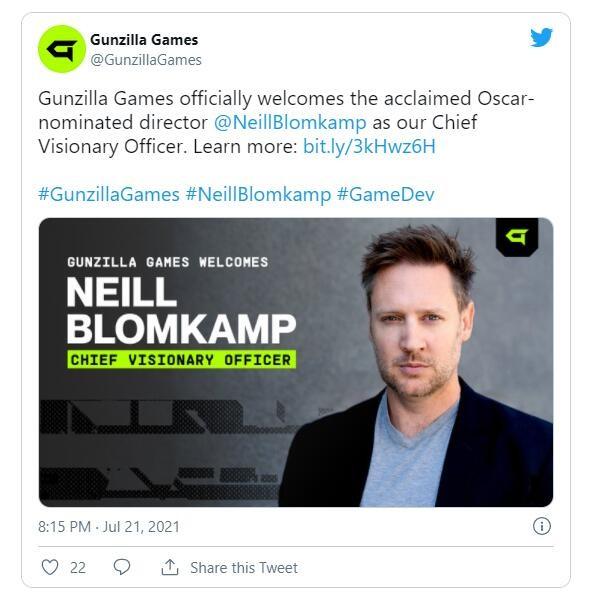Open the Neill Blomkamp welcome image

(x=296, y=362)
